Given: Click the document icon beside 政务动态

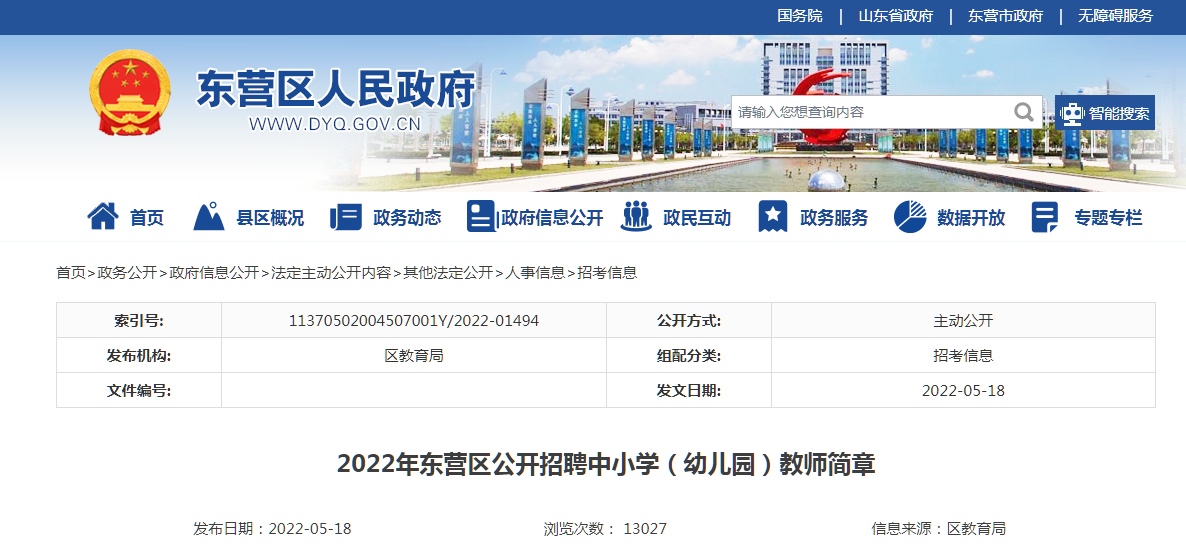Looking at the screenshot, I should (346, 216).
